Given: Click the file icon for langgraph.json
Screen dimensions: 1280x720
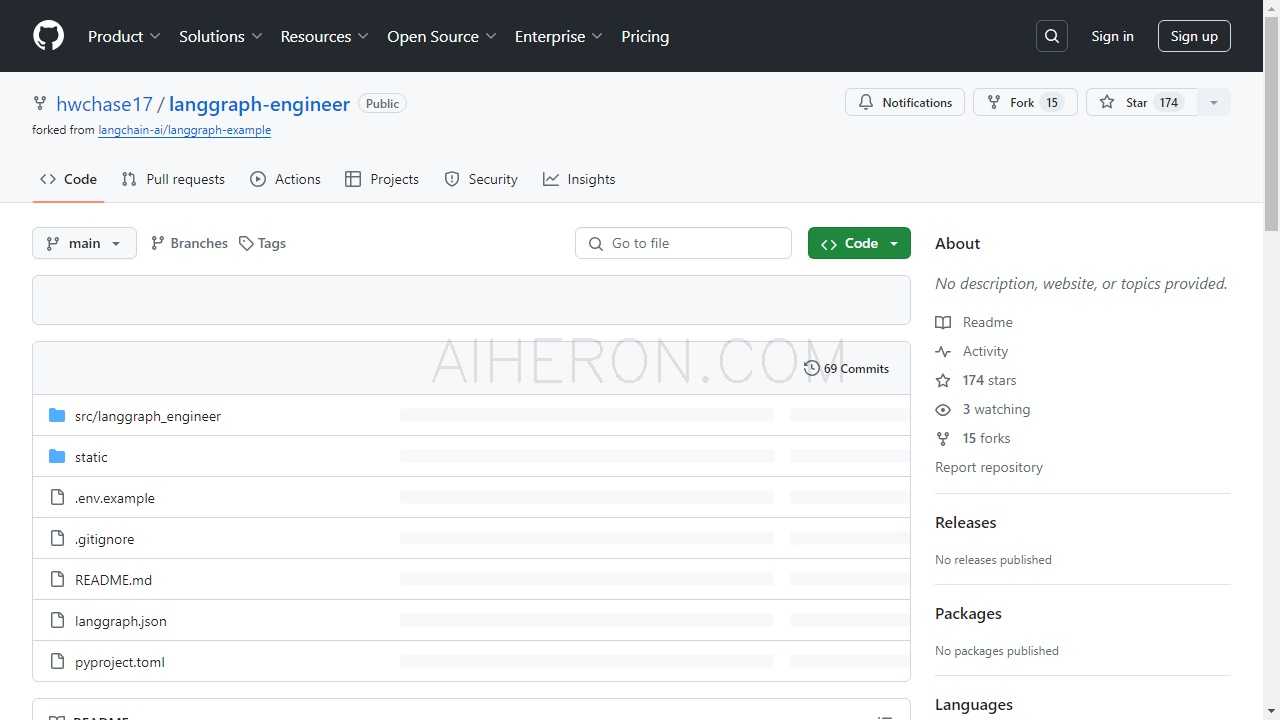Looking at the screenshot, I should pyautogui.click(x=57, y=620).
